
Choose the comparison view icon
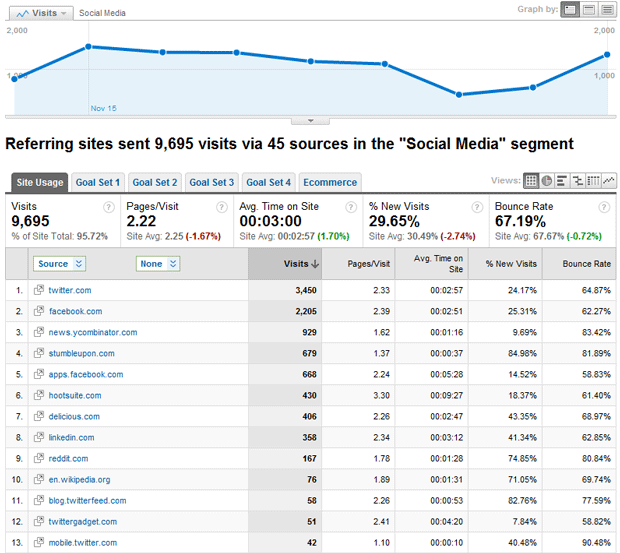[578, 181]
